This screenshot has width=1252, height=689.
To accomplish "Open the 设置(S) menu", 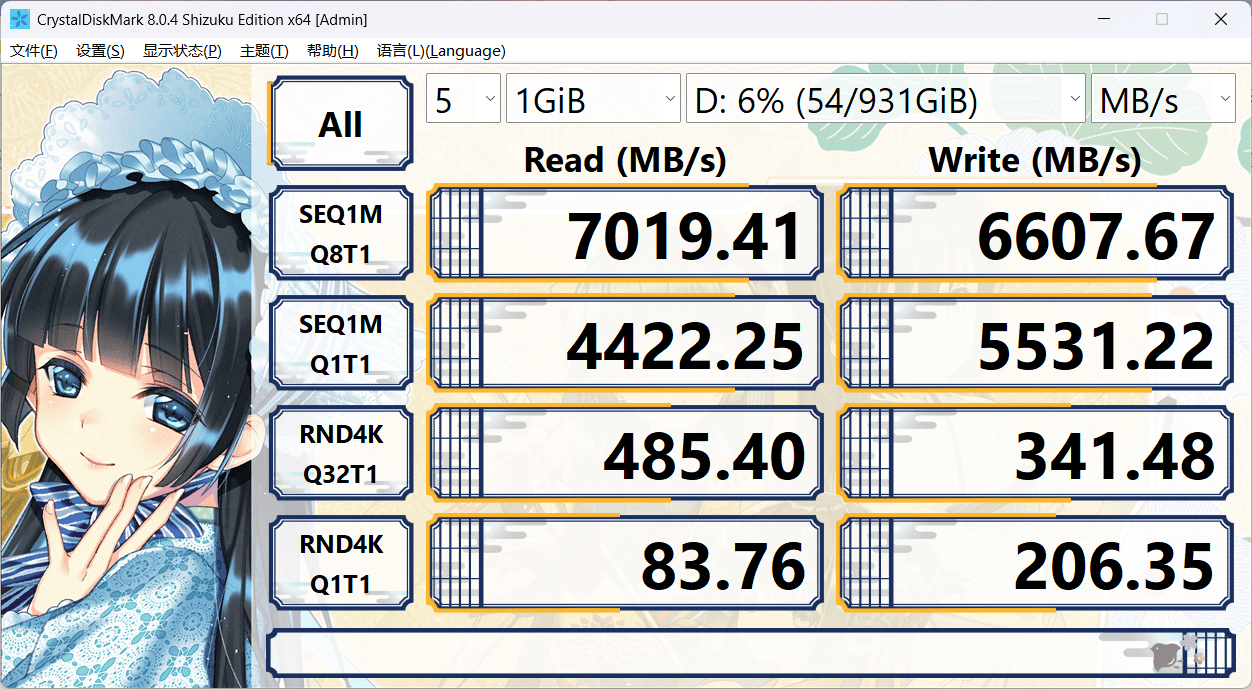I will (x=100, y=51).
